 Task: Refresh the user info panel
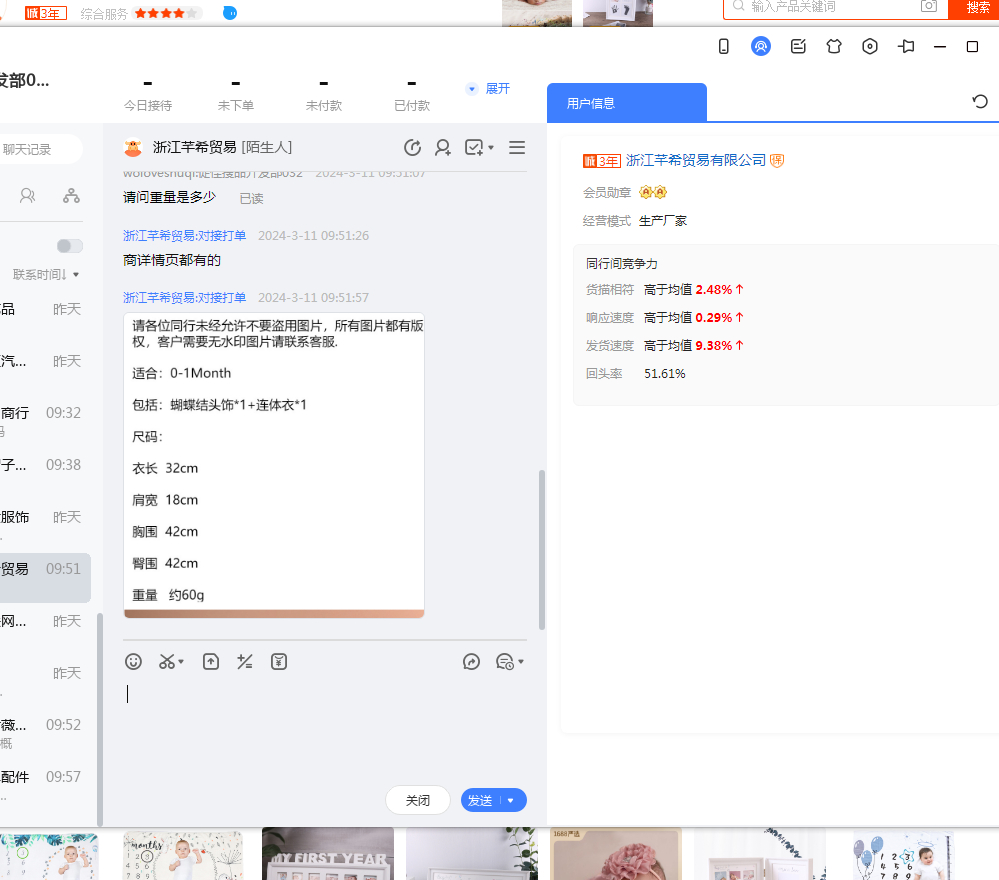coord(980,101)
